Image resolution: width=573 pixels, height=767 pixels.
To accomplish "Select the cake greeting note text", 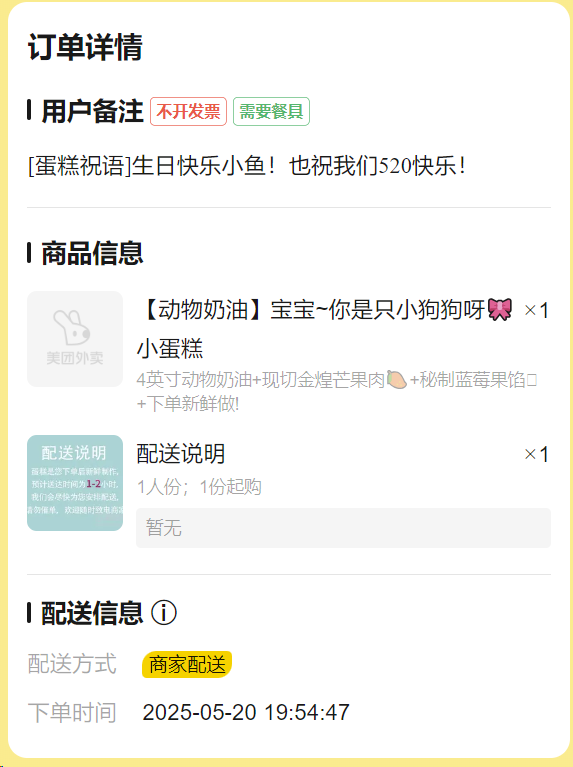I will point(247,166).
